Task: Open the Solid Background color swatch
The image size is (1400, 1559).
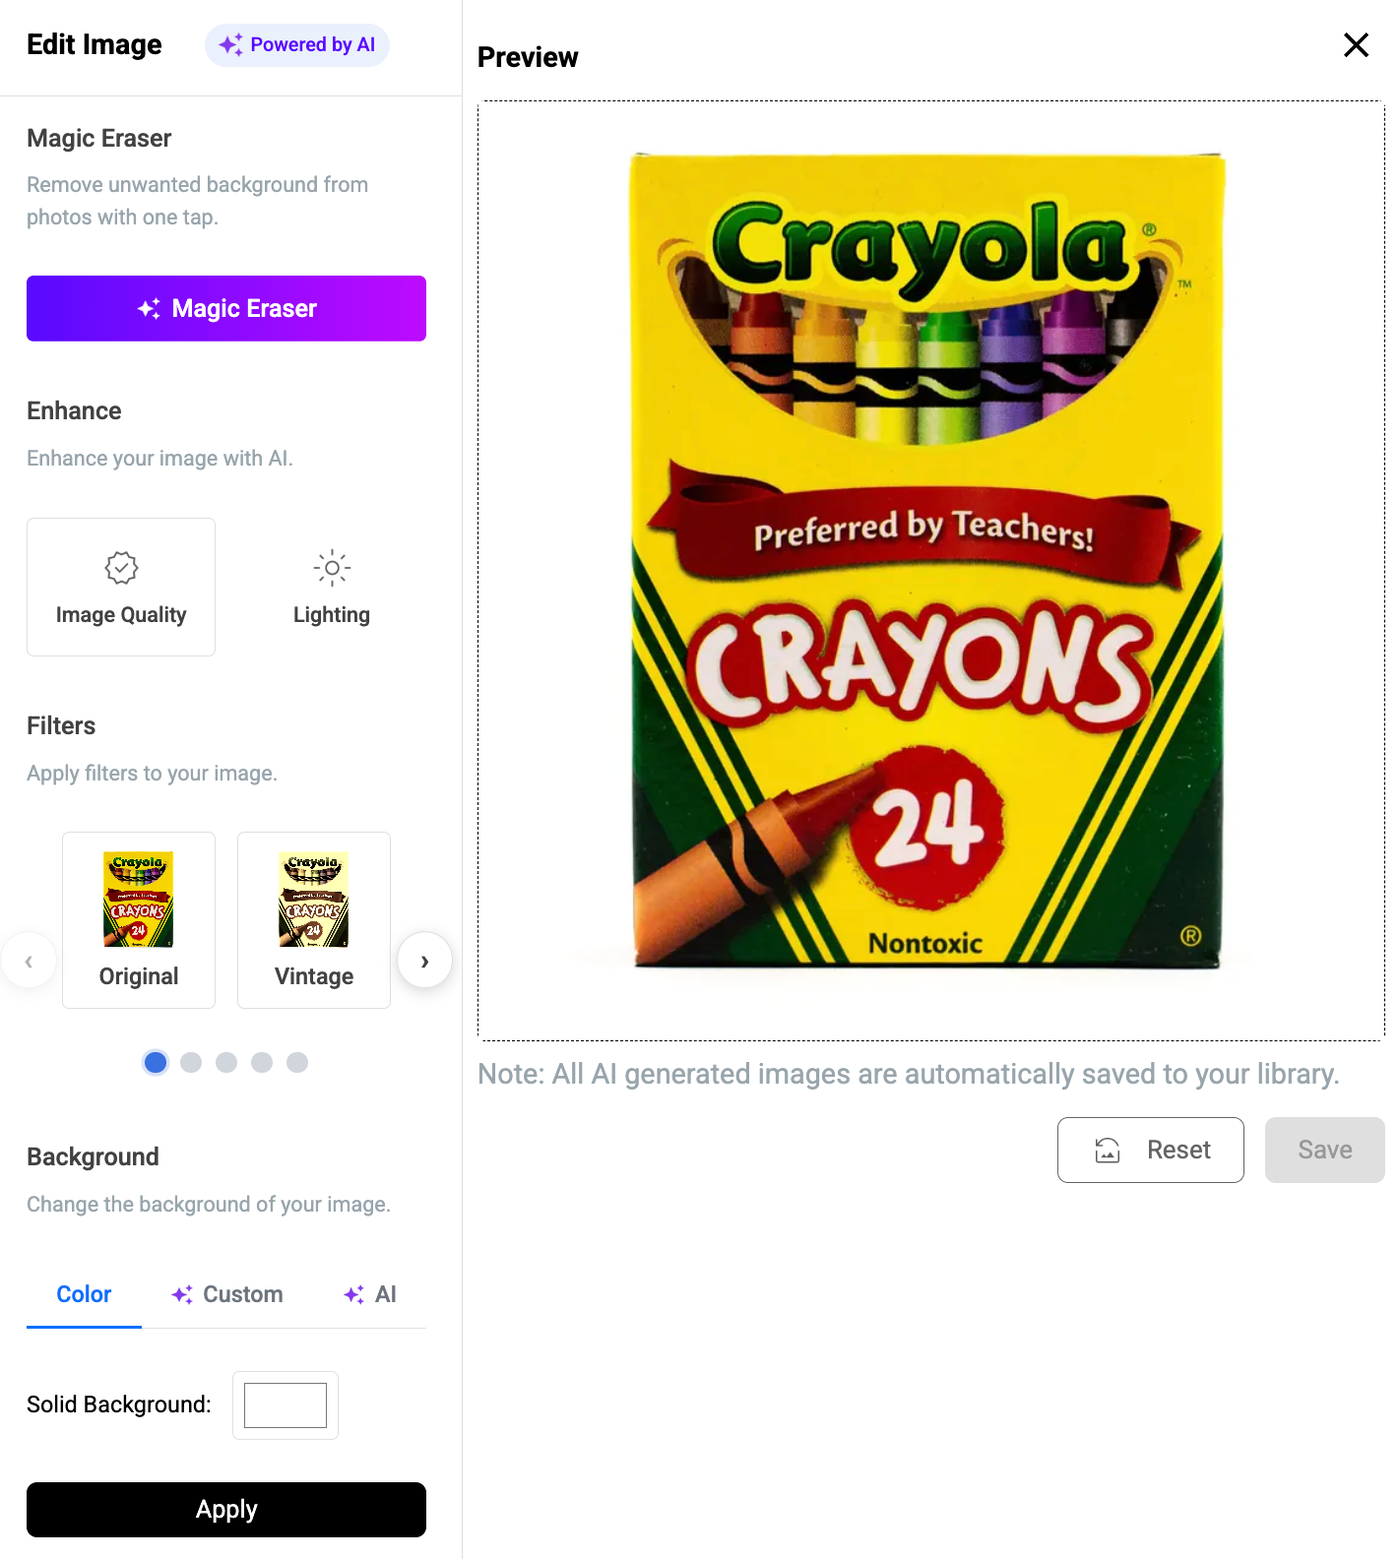Action: click(285, 1405)
